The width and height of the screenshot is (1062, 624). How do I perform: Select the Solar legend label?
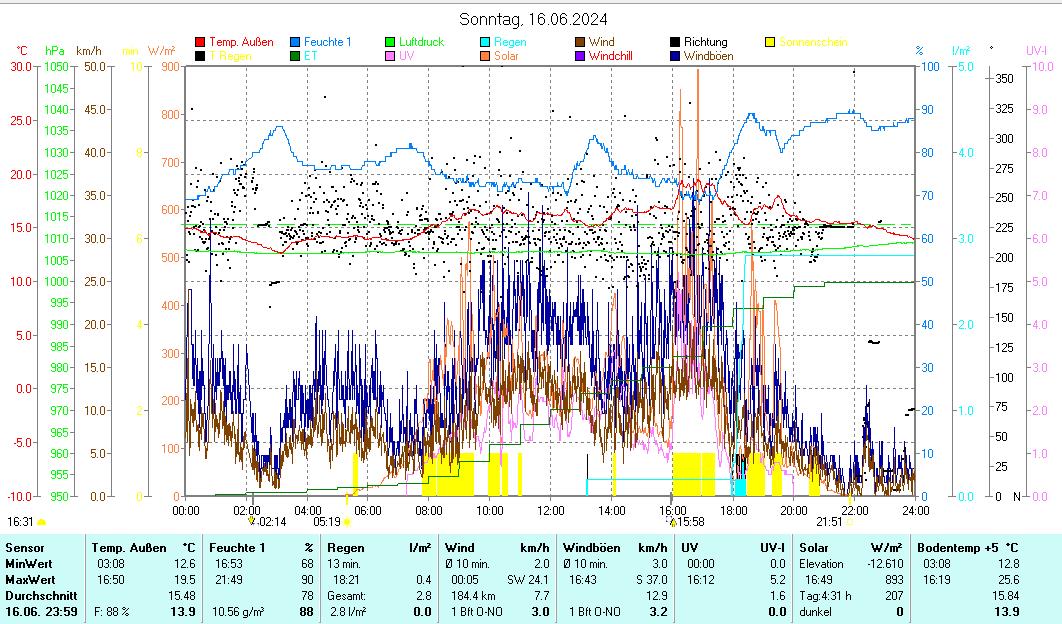[x=506, y=56]
